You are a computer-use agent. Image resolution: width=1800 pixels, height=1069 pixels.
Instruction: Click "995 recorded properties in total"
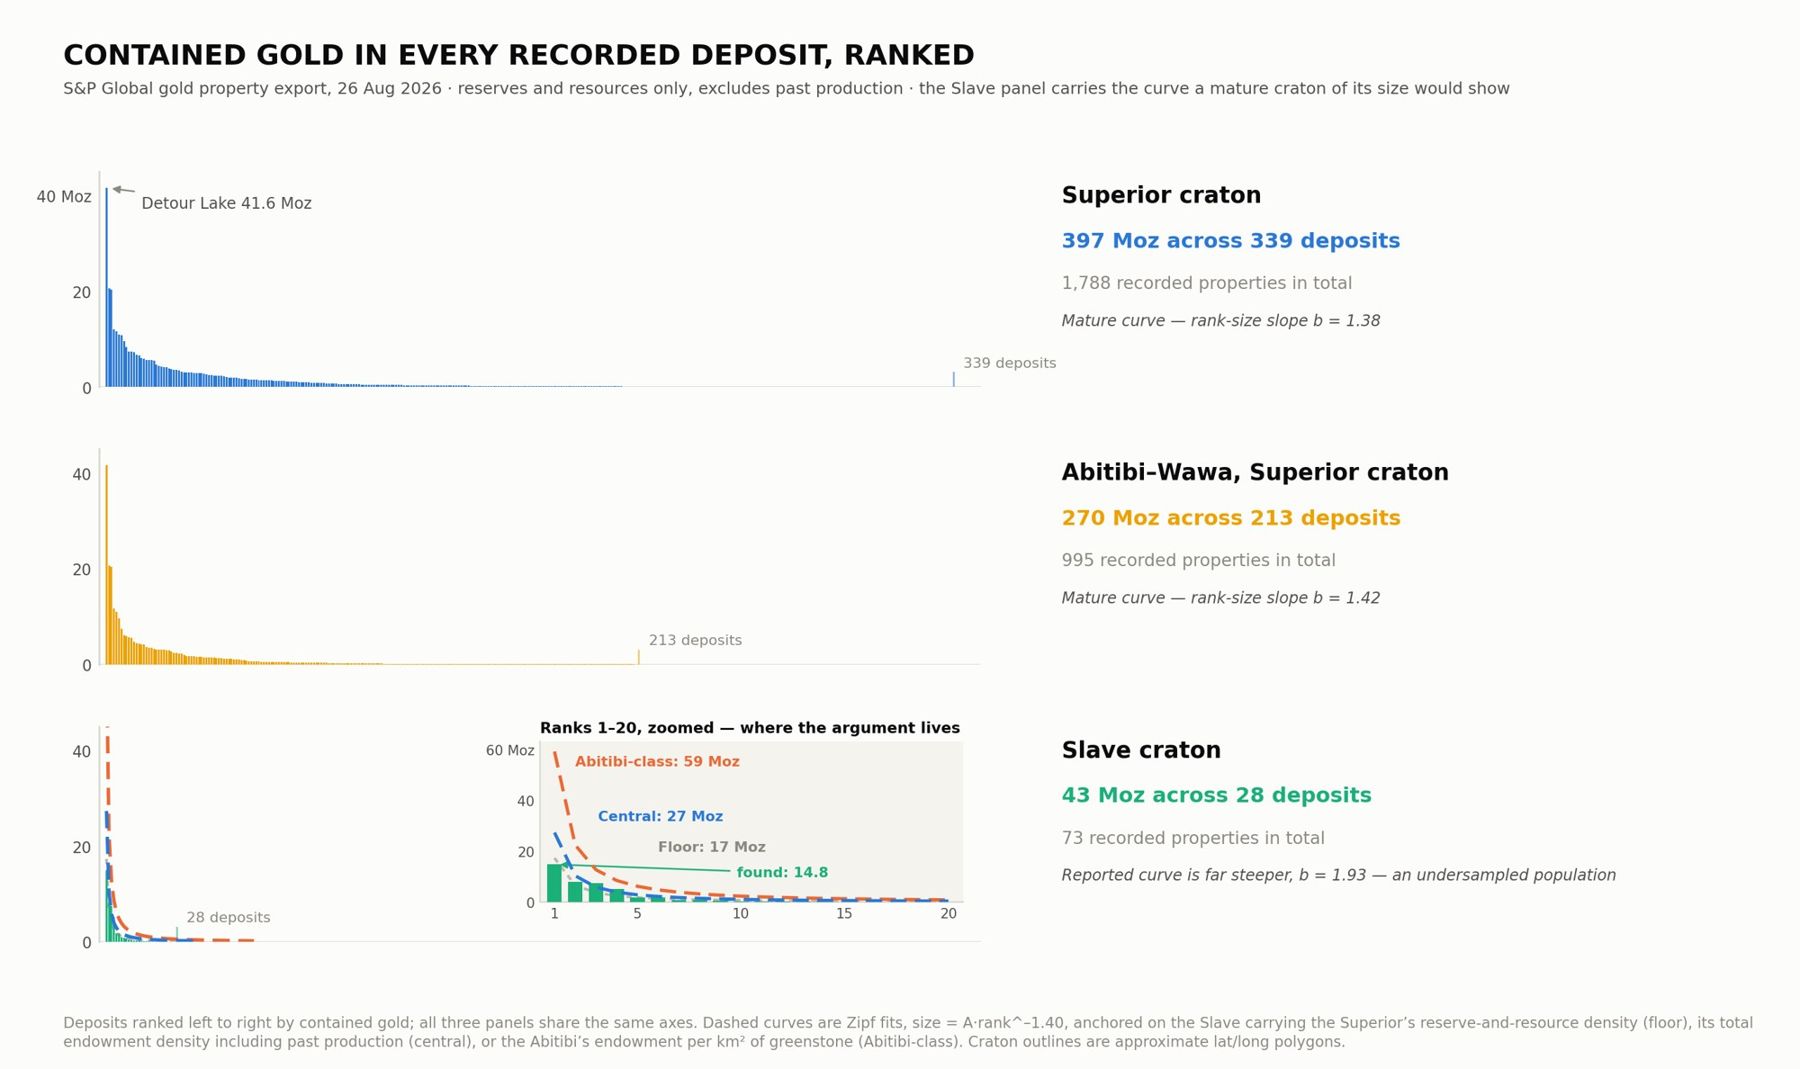point(1198,560)
